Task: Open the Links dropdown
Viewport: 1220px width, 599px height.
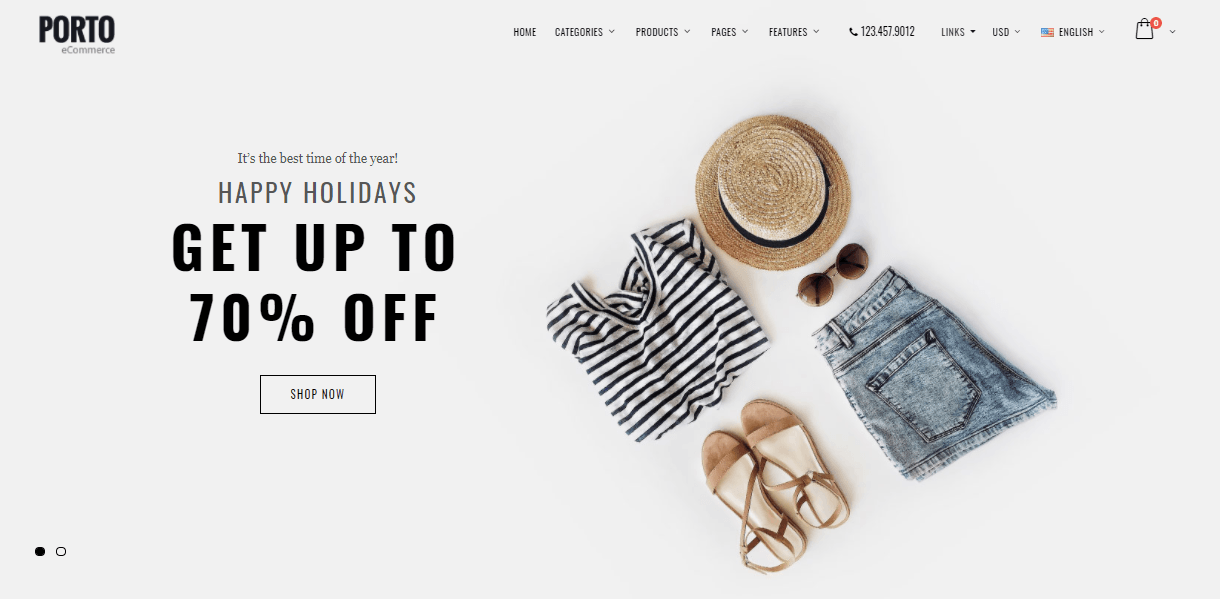Action: (x=958, y=32)
